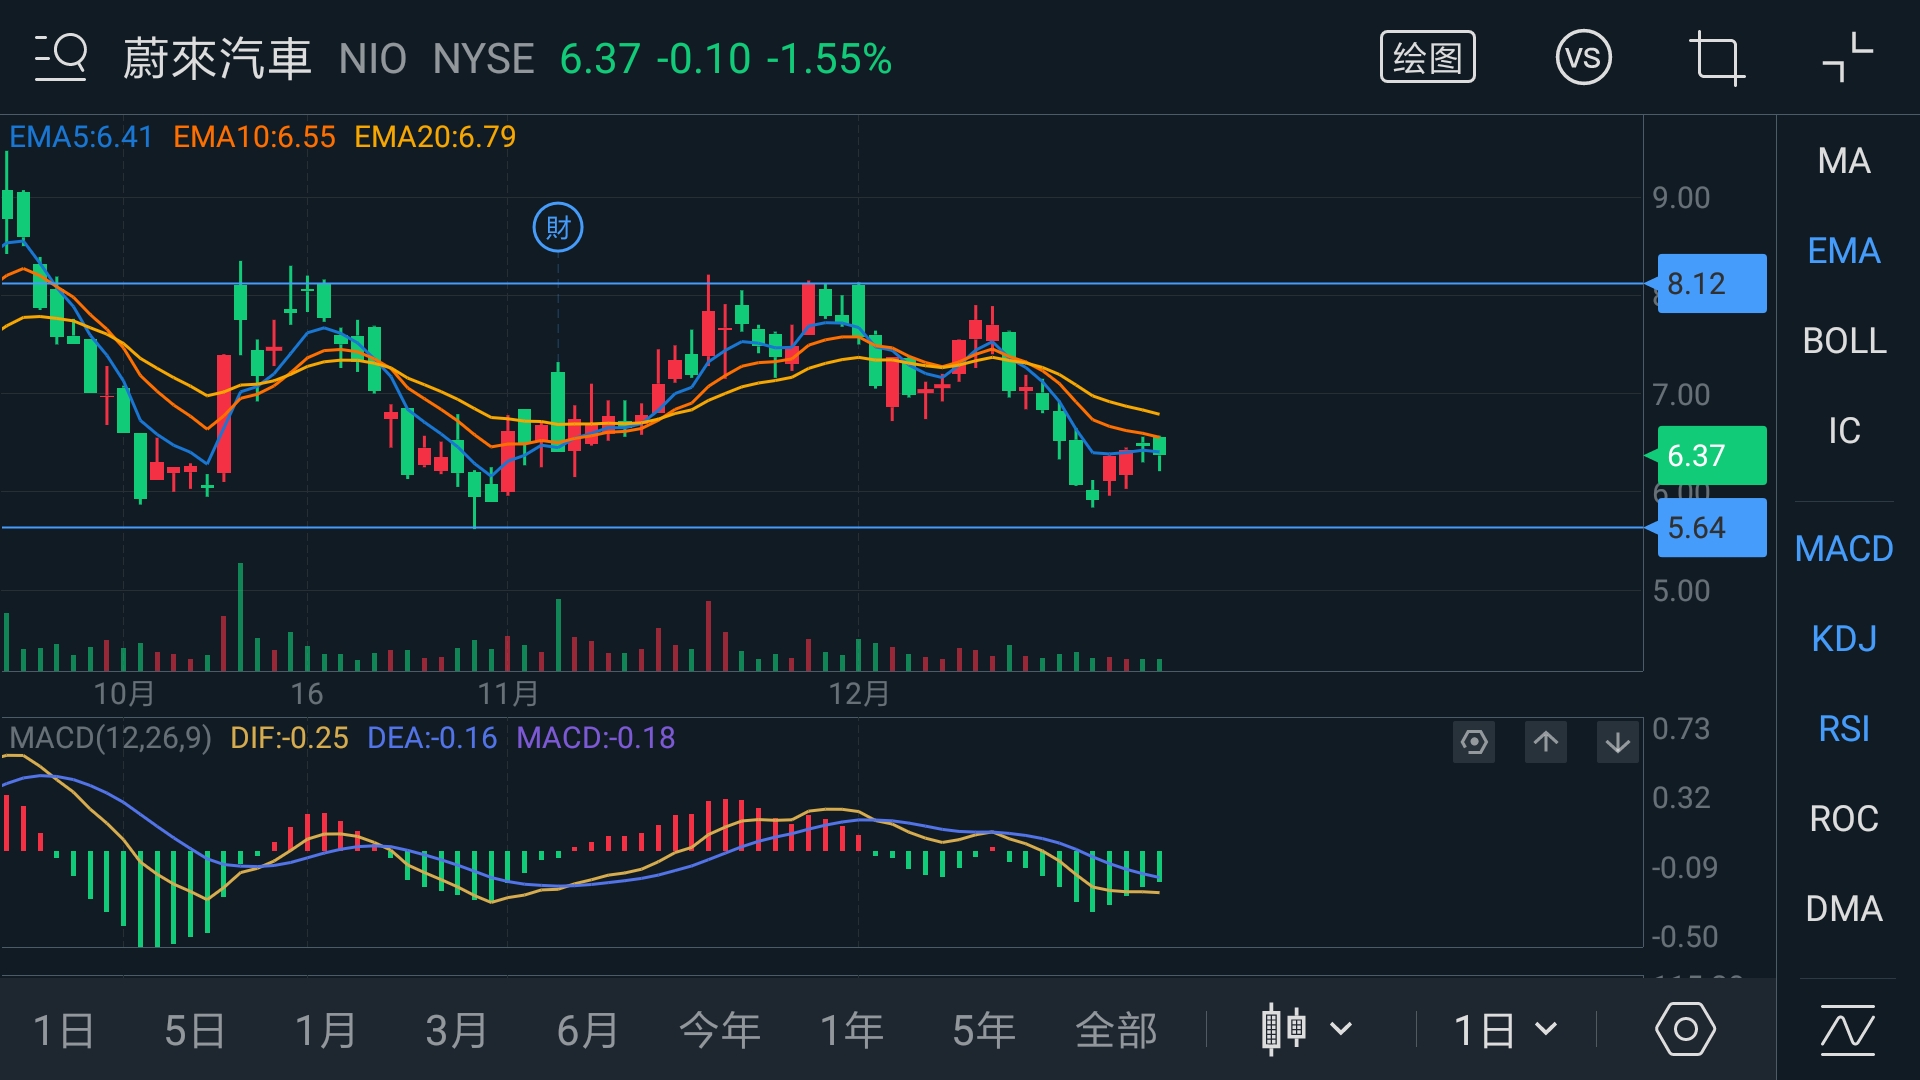
Task: Switch to the 今年 time range
Action: (720, 1030)
